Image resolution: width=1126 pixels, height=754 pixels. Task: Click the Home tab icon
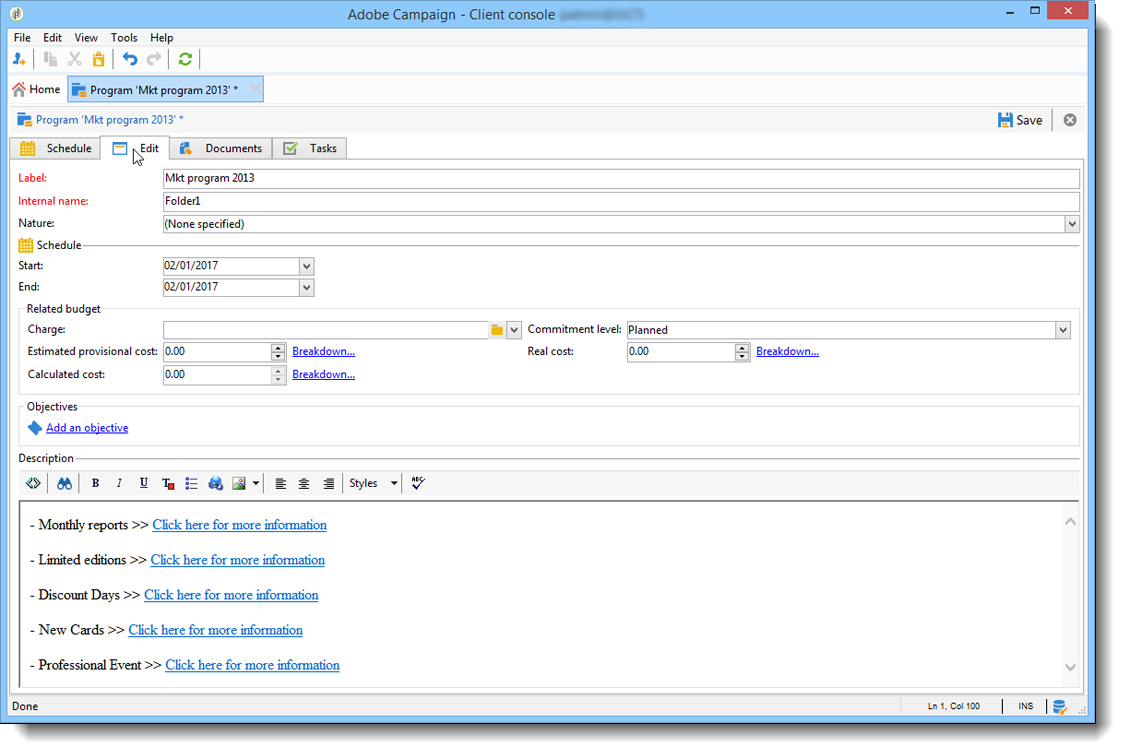coord(19,90)
